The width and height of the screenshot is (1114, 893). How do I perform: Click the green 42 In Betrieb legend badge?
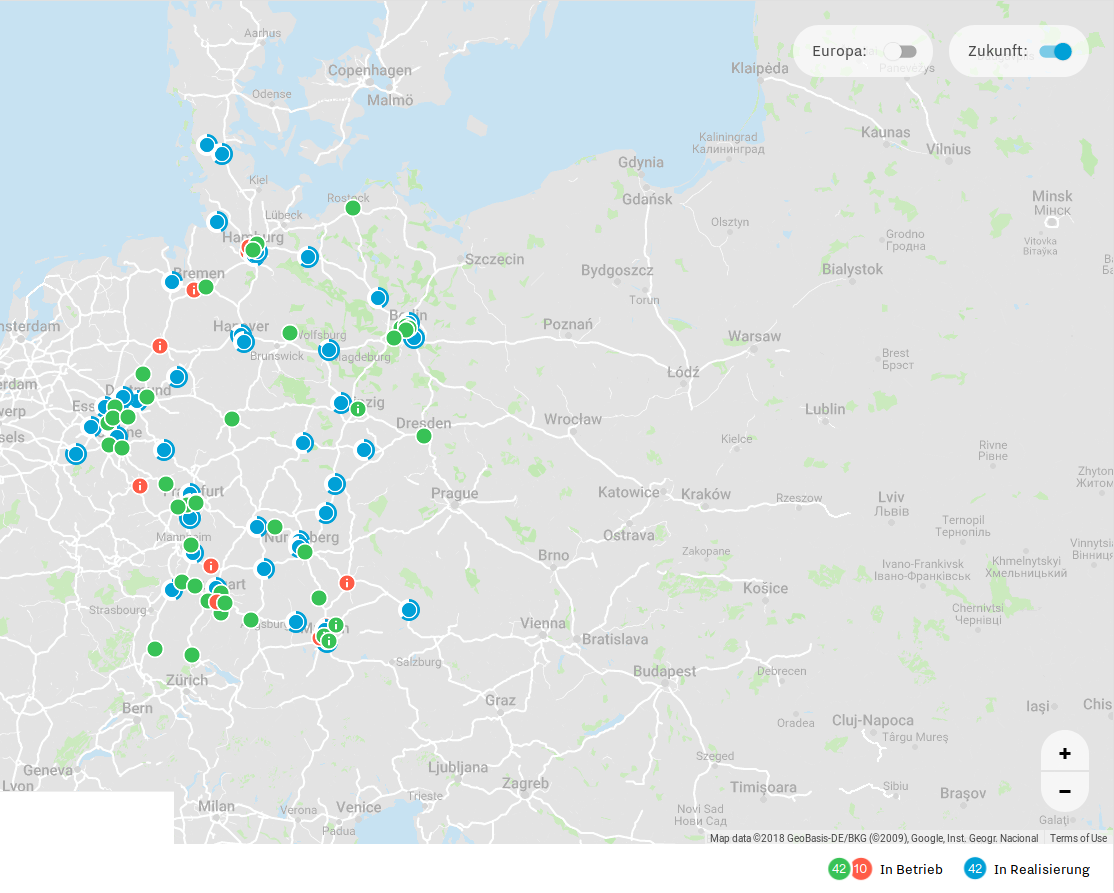point(840,869)
